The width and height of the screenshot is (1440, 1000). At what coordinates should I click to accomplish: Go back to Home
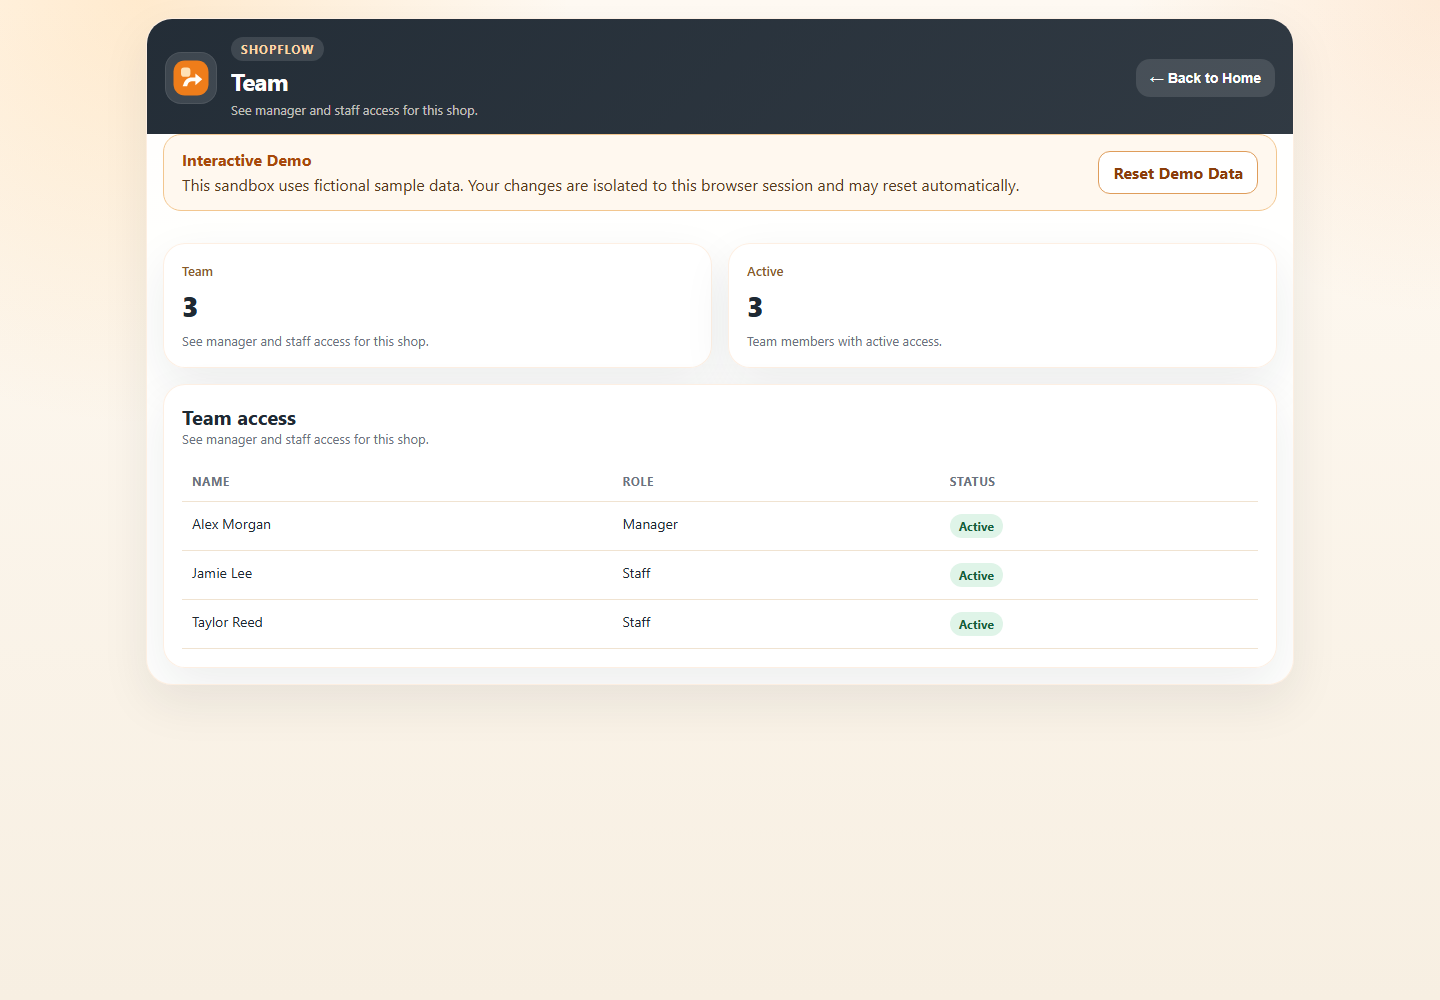click(1205, 78)
